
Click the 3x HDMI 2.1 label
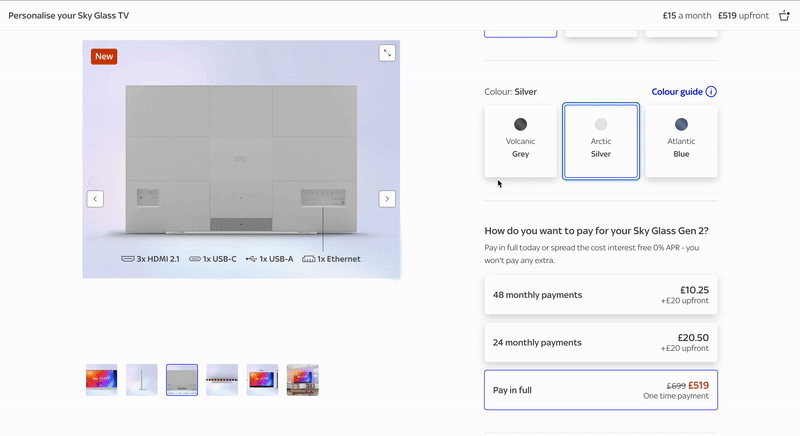(x=151, y=259)
